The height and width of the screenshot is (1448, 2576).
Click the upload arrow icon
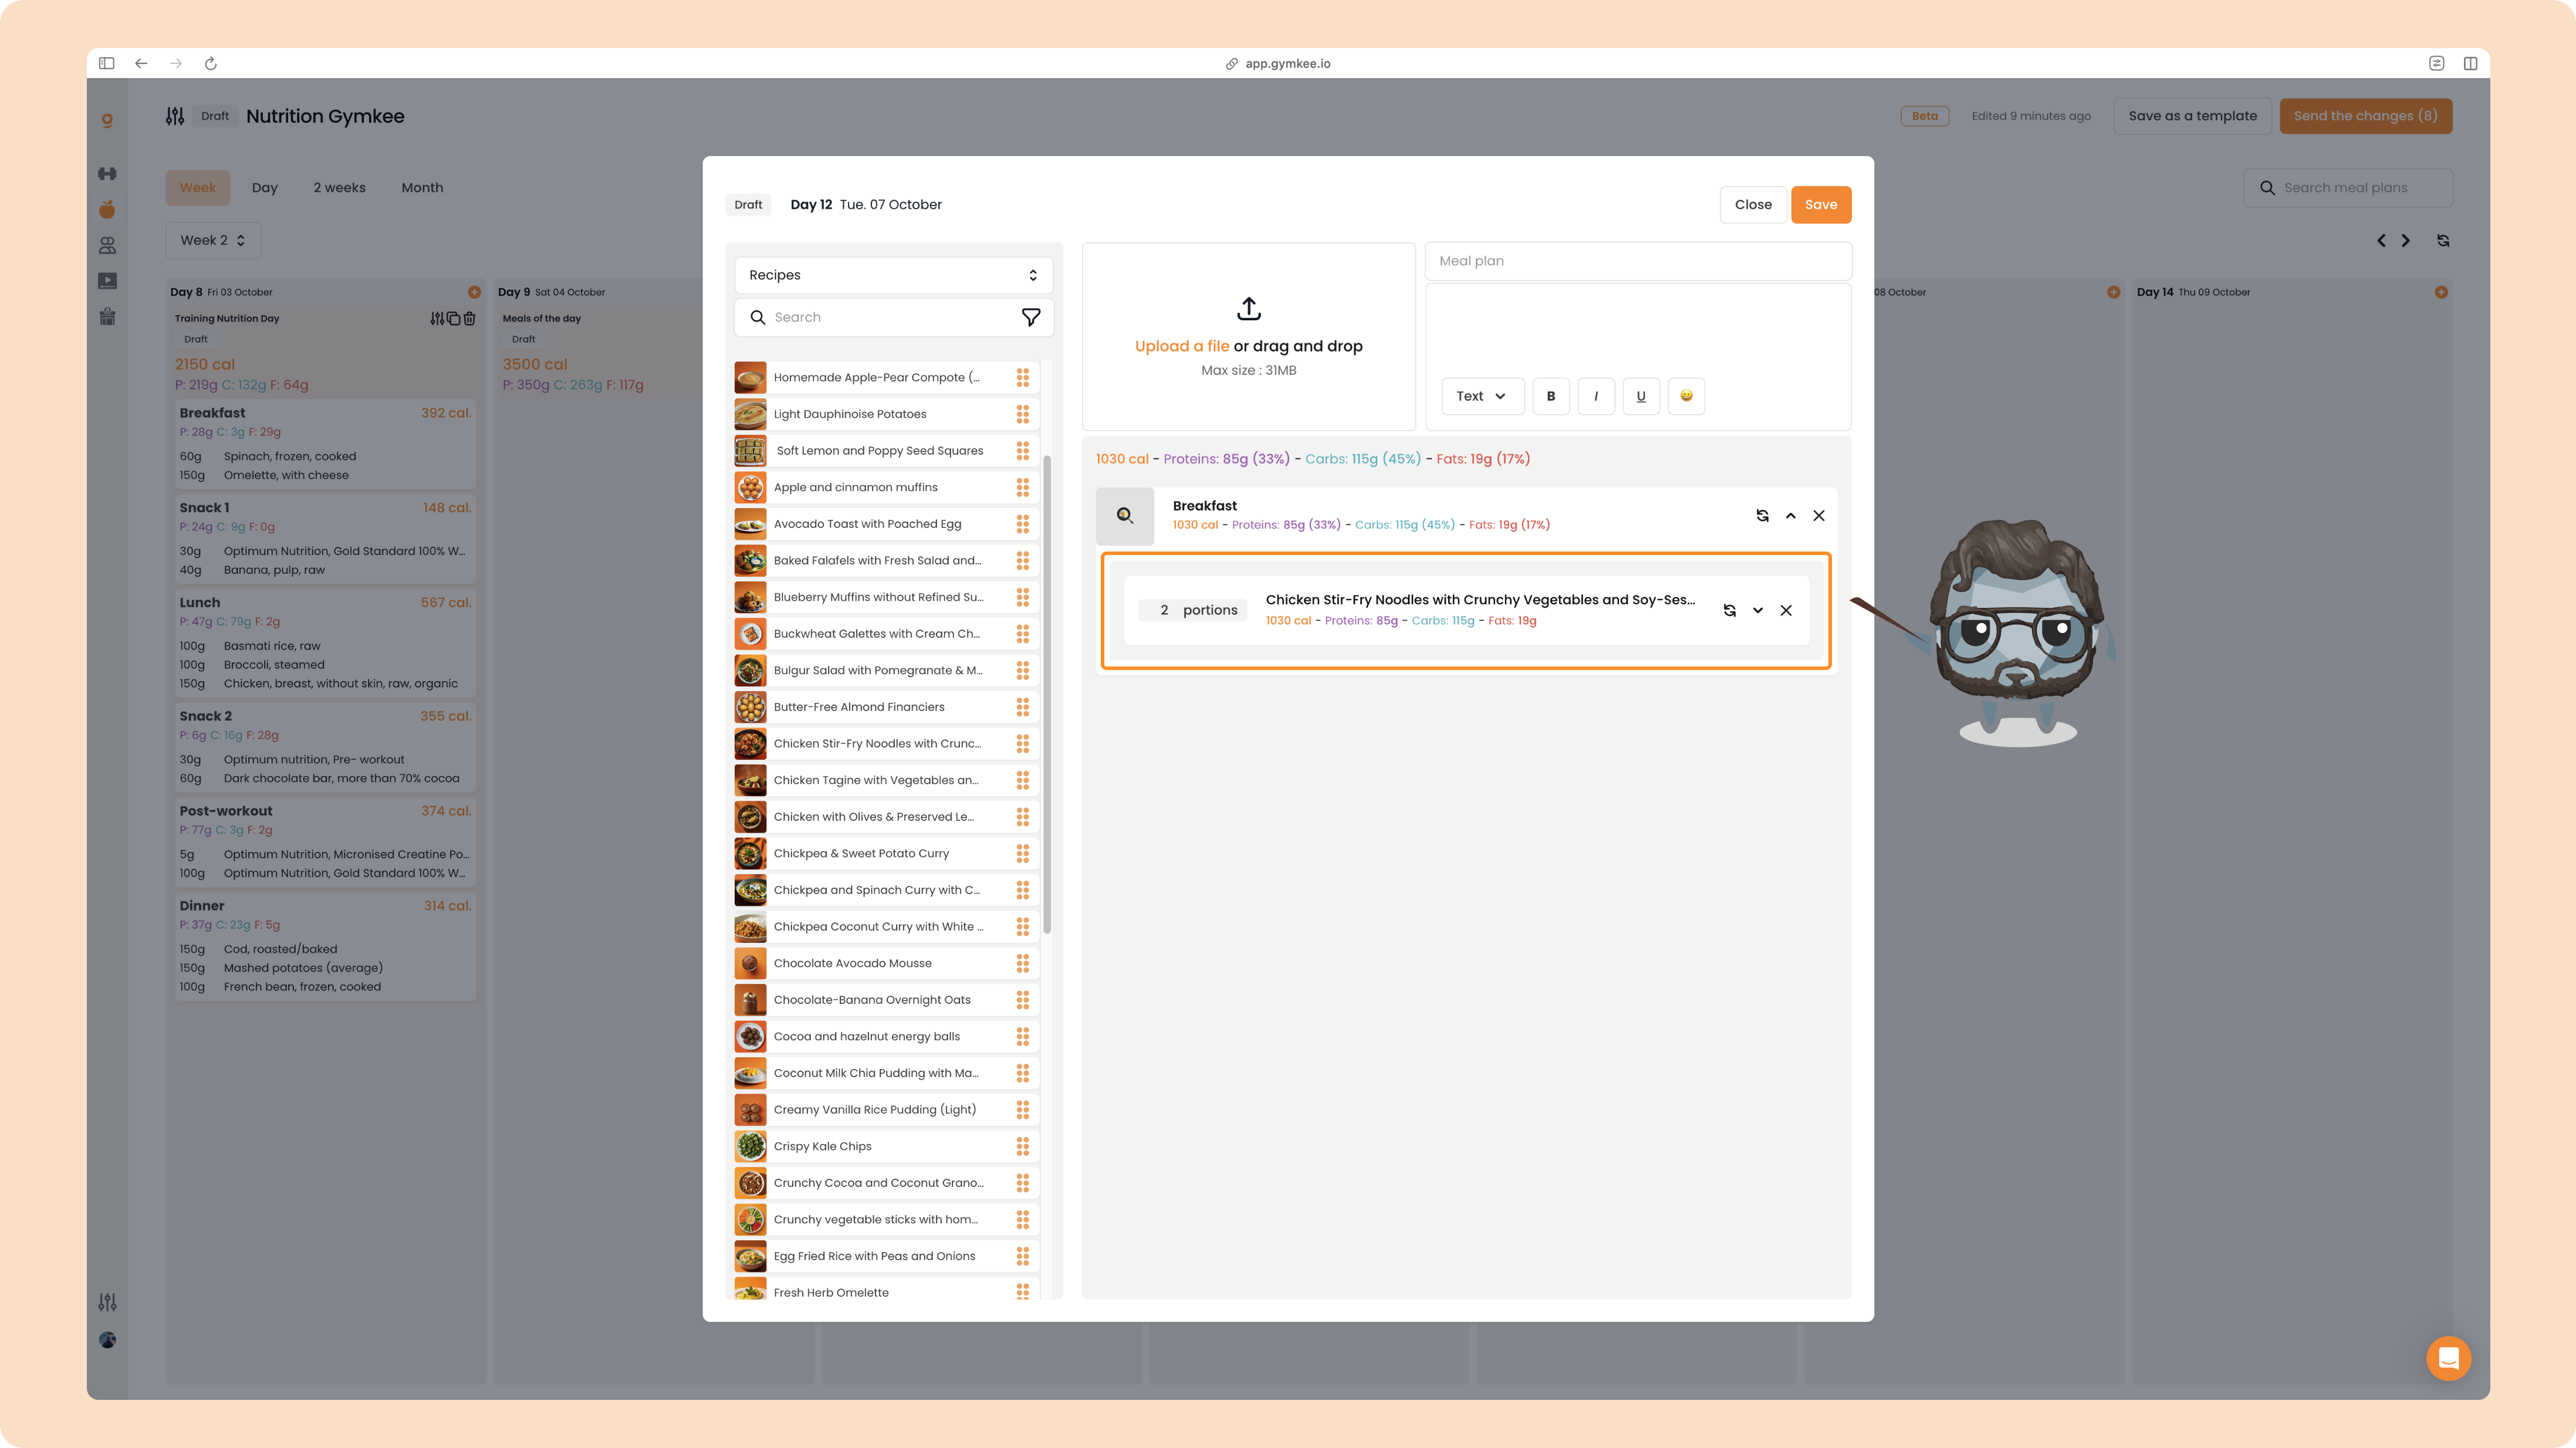pyautogui.click(x=1248, y=308)
